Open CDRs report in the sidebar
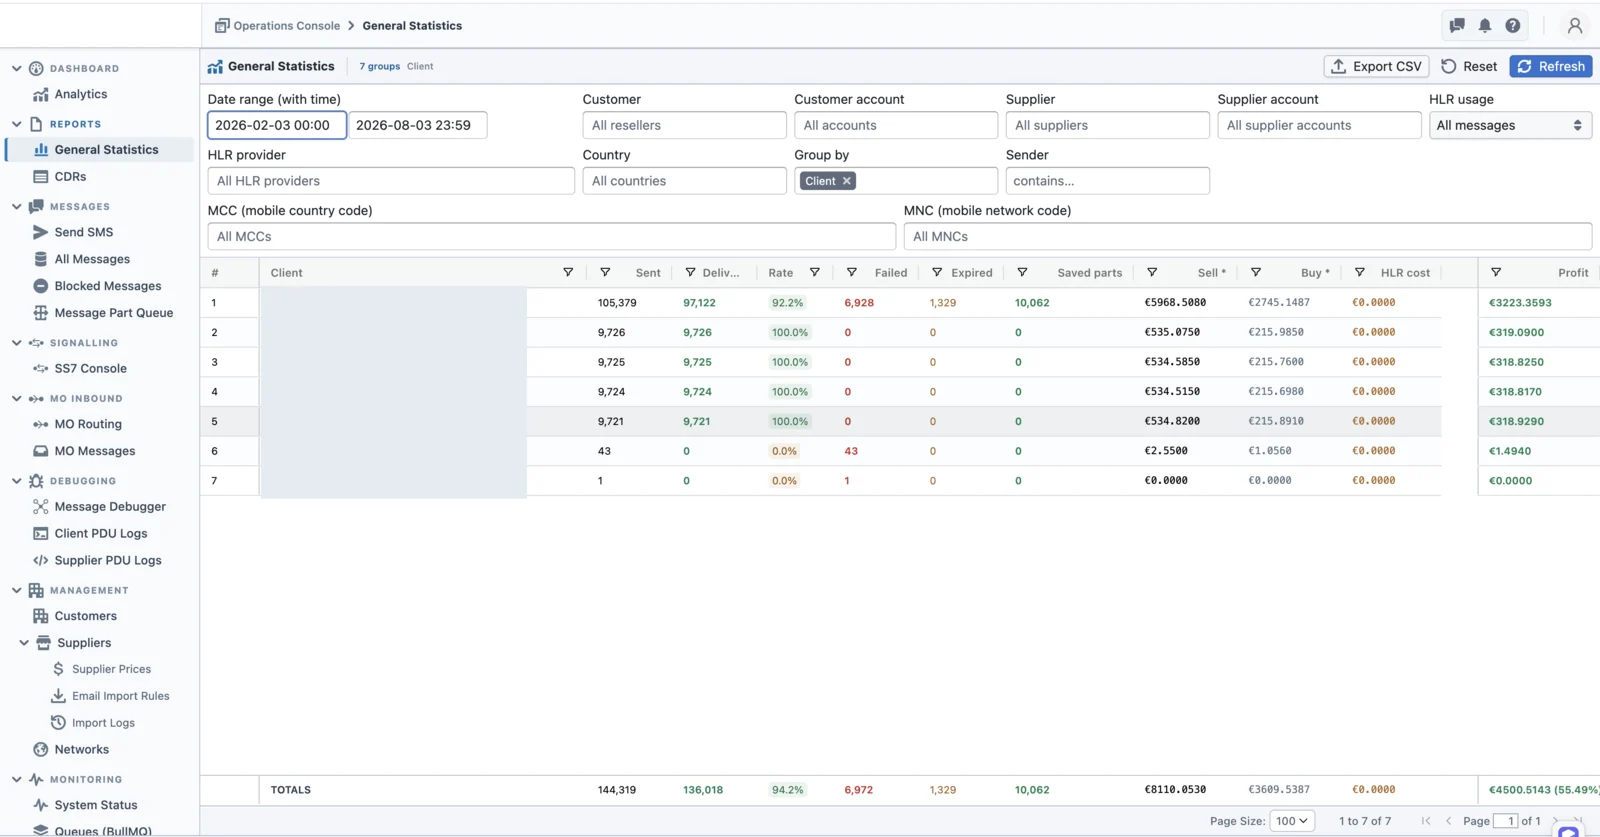This screenshot has width=1600, height=837. coord(70,177)
